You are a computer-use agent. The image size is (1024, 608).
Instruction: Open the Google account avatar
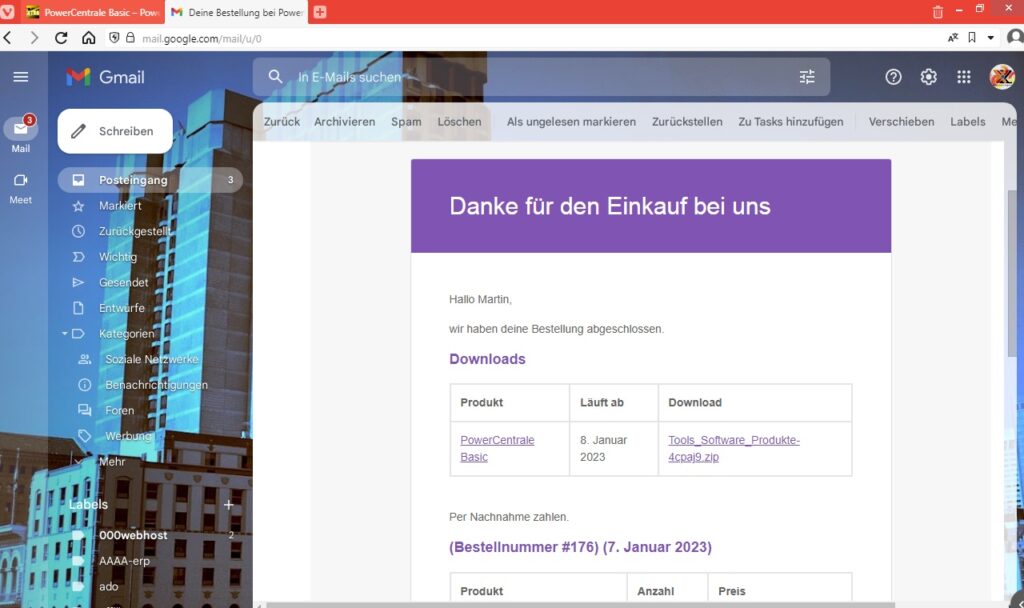point(1002,77)
